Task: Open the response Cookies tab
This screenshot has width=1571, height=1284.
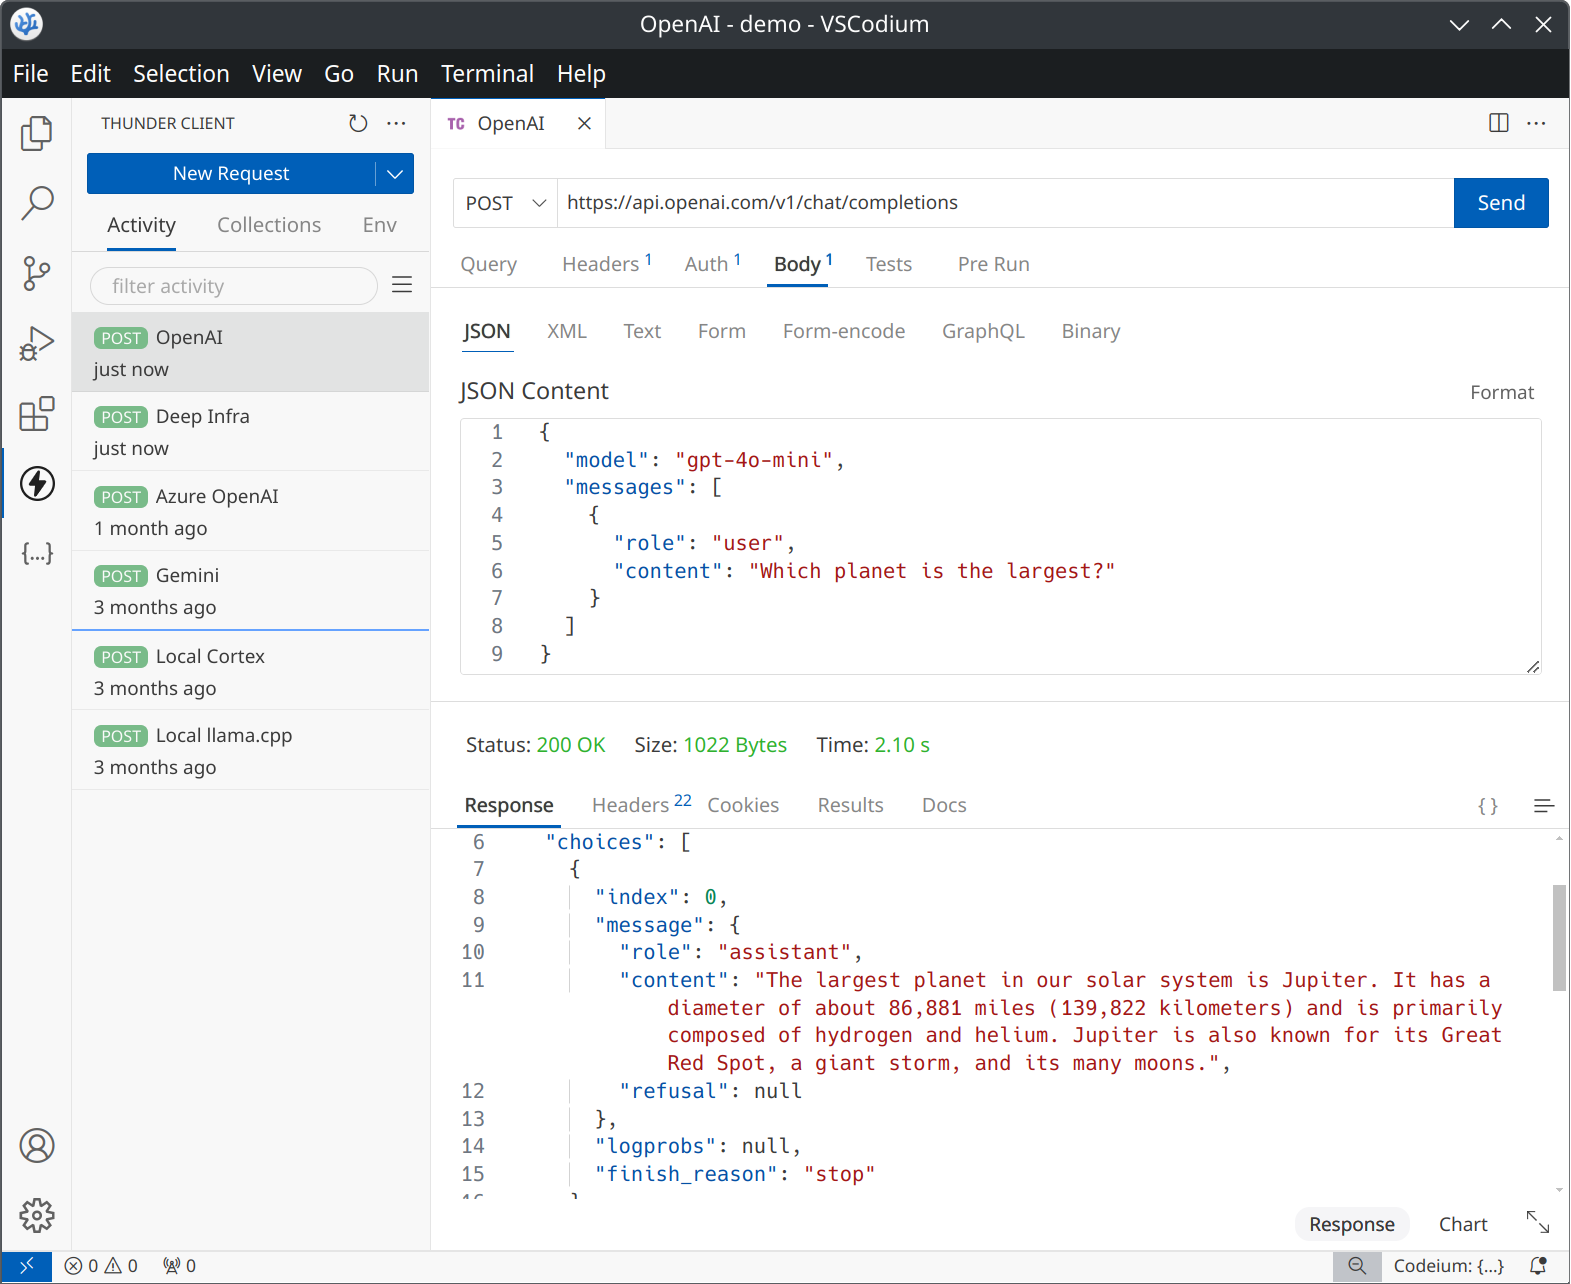Action: pos(743,805)
